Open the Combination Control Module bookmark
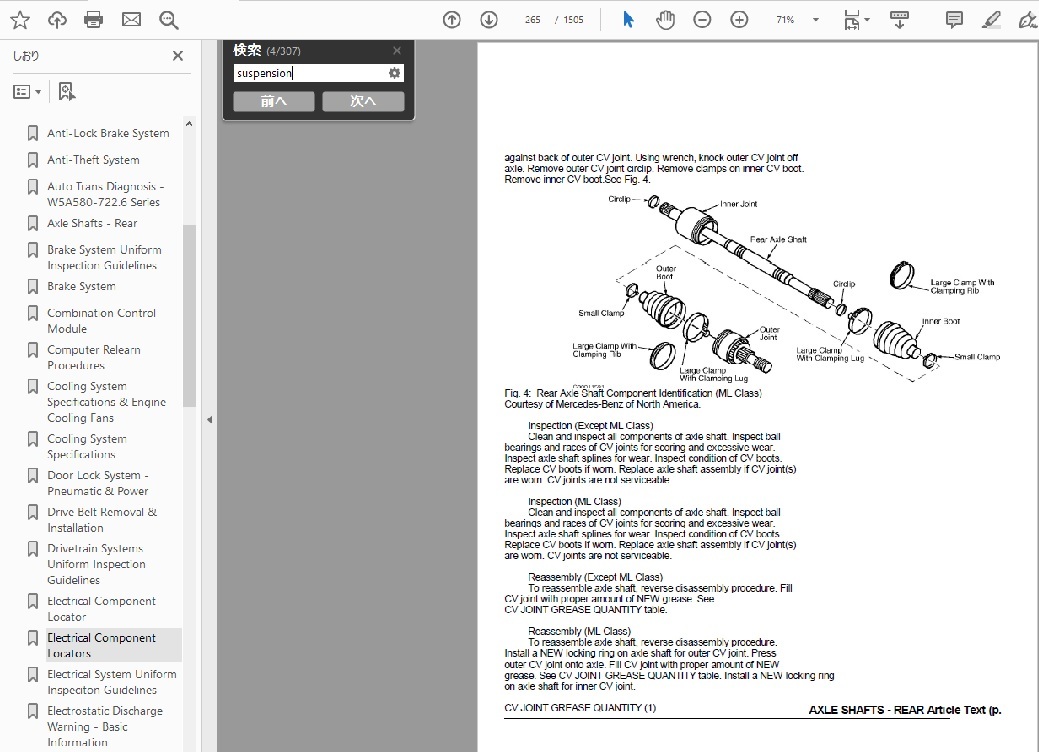 click(x=101, y=321)
